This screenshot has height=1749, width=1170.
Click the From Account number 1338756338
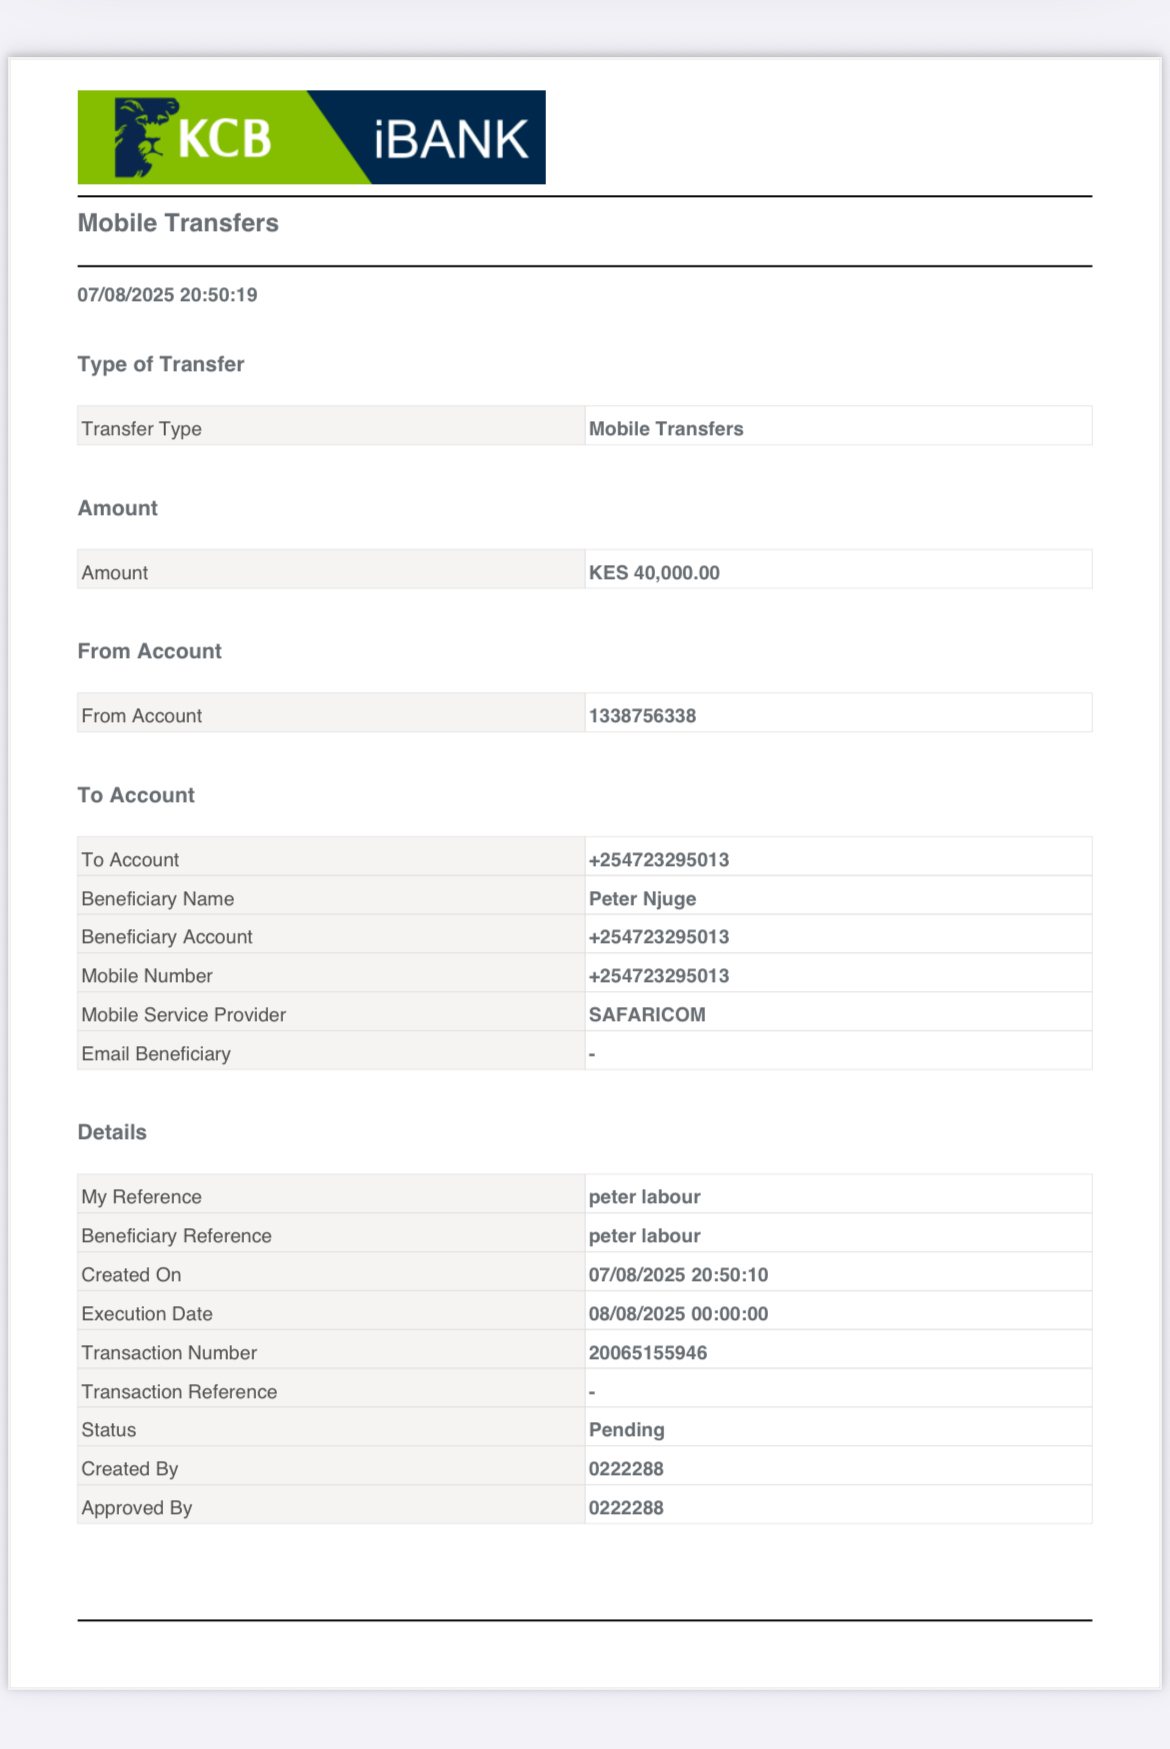pos(642,716)
